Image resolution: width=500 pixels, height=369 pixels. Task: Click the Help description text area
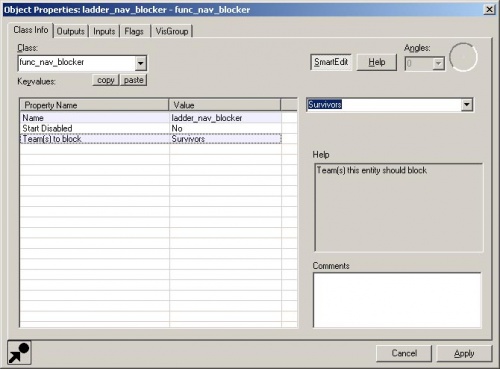tap(399, 207)
